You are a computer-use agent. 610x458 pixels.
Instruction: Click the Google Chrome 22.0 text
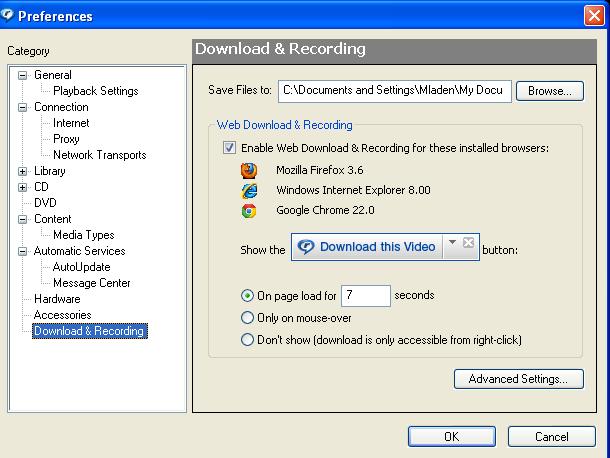(325, 210)
